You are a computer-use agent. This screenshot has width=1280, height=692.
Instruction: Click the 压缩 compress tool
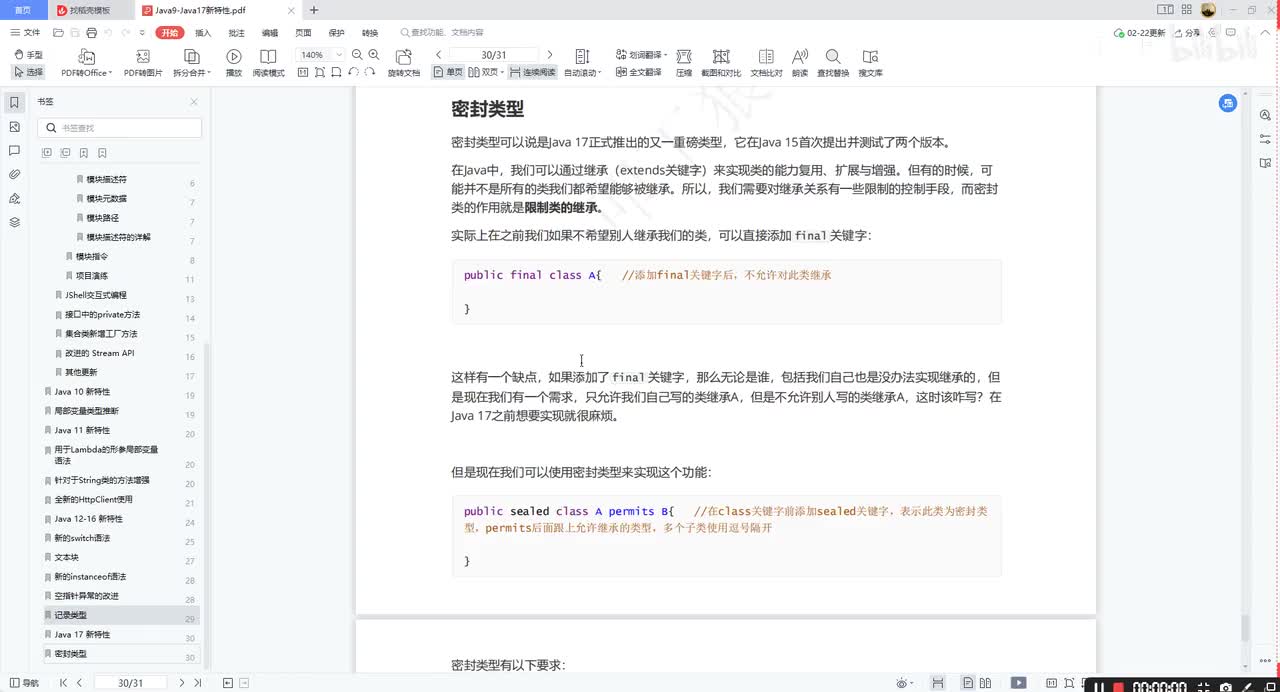tap(684, 62)
